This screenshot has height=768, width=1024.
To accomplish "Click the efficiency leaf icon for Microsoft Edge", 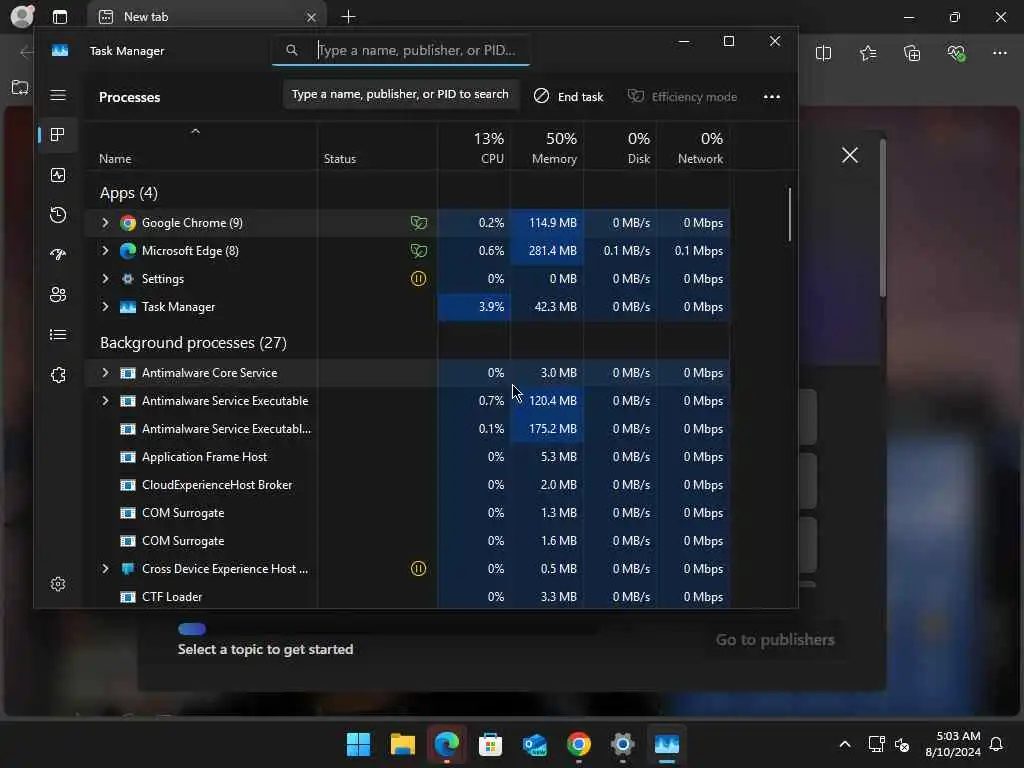I will click(419, 251).
